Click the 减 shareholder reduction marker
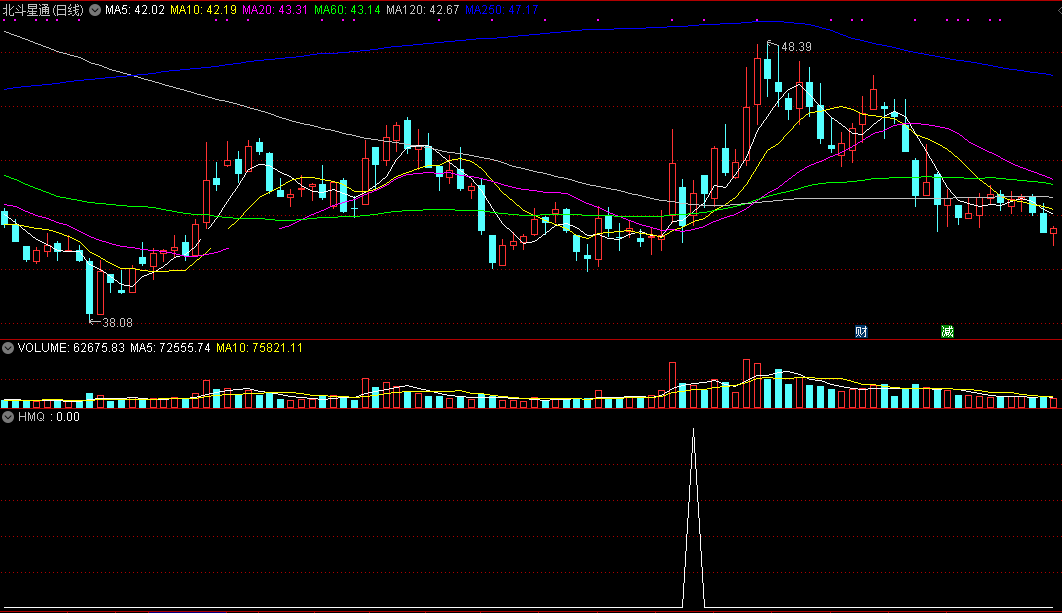The width and height of the screenshot is (1062, 613). coord(948,331)
